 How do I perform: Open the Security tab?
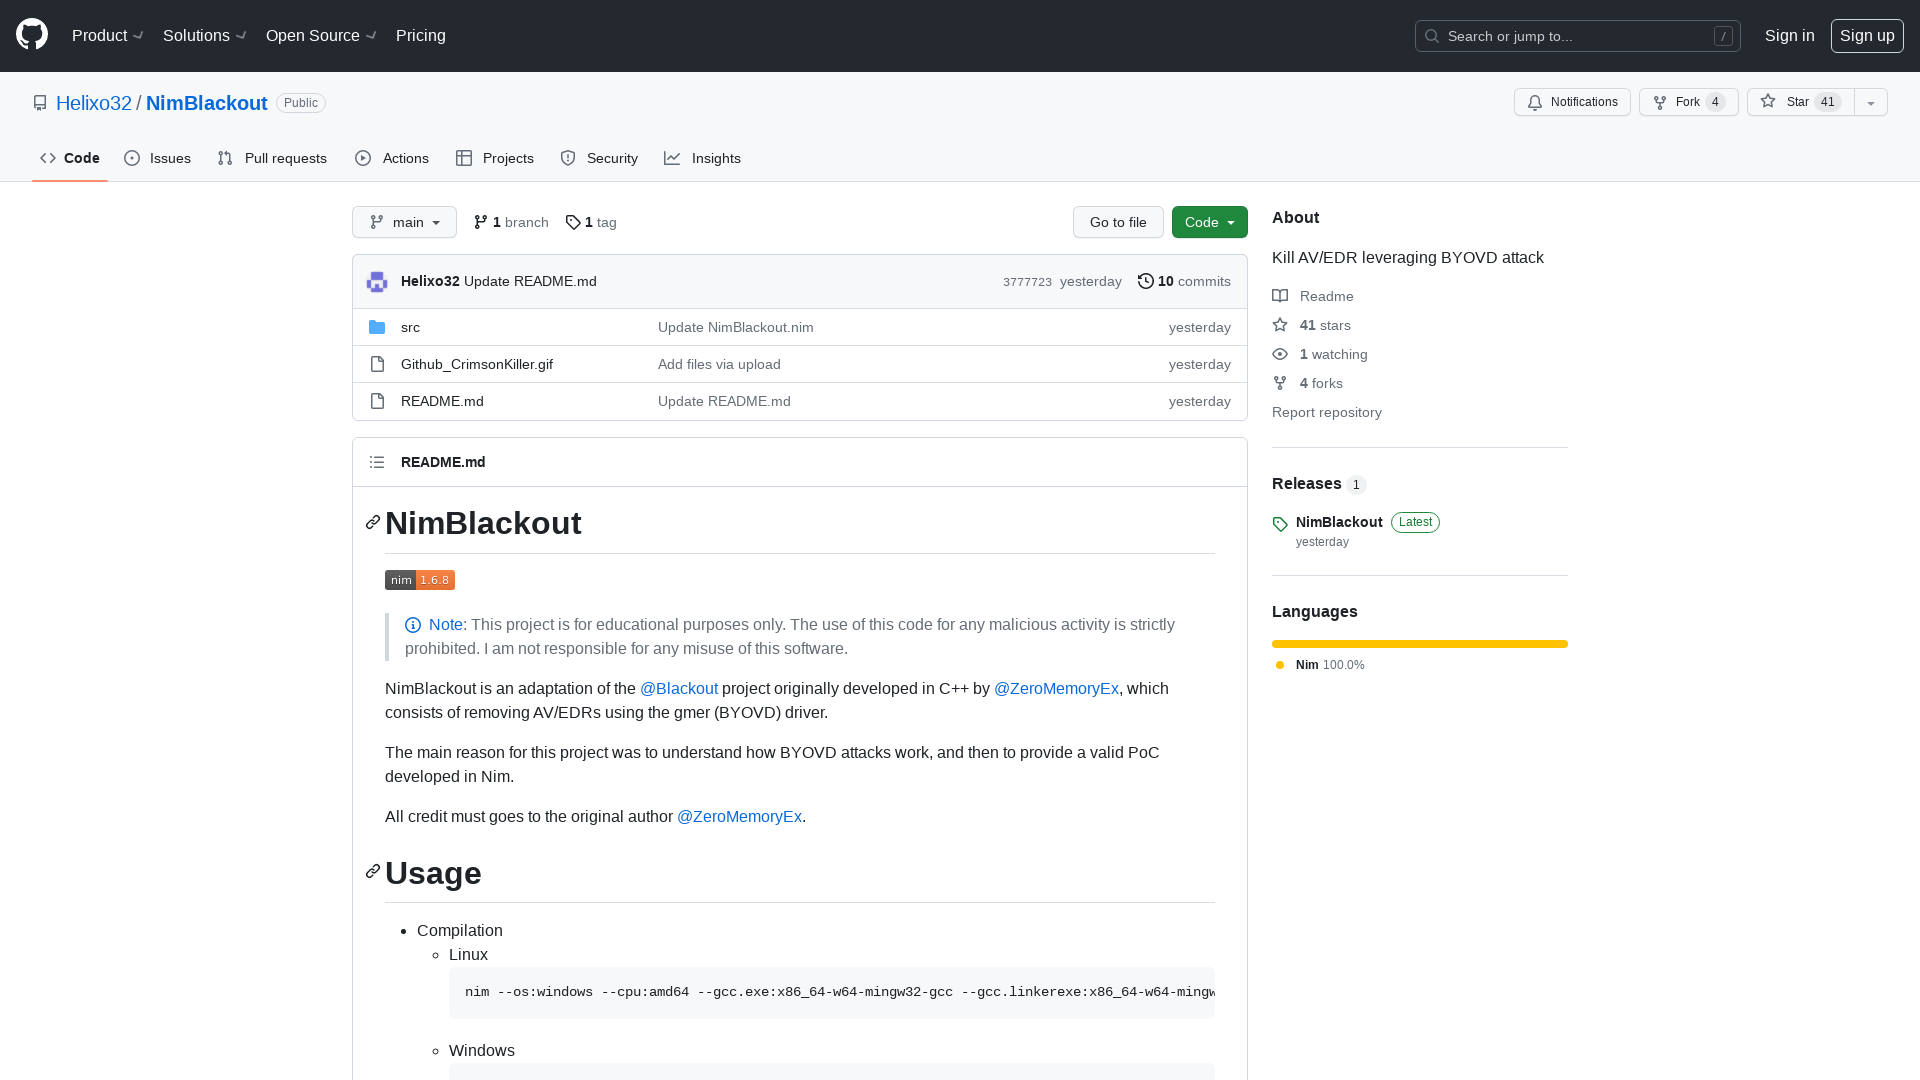point(599,158)
